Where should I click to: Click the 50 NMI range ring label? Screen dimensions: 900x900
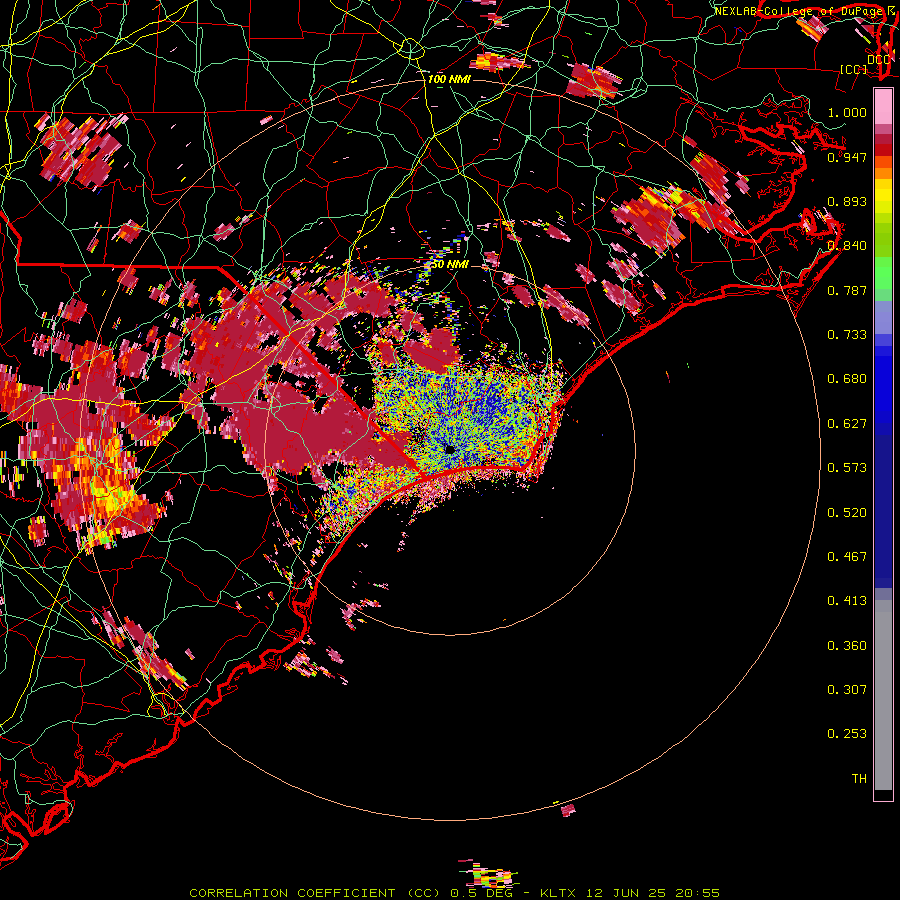pyautogui.click(x=450, y=265)
